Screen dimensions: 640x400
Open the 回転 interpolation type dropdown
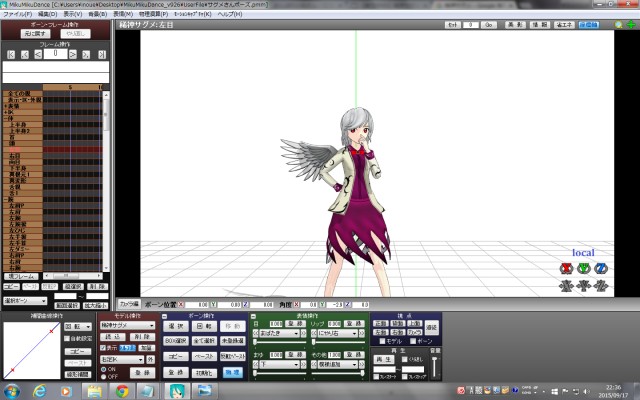[78, 327]
